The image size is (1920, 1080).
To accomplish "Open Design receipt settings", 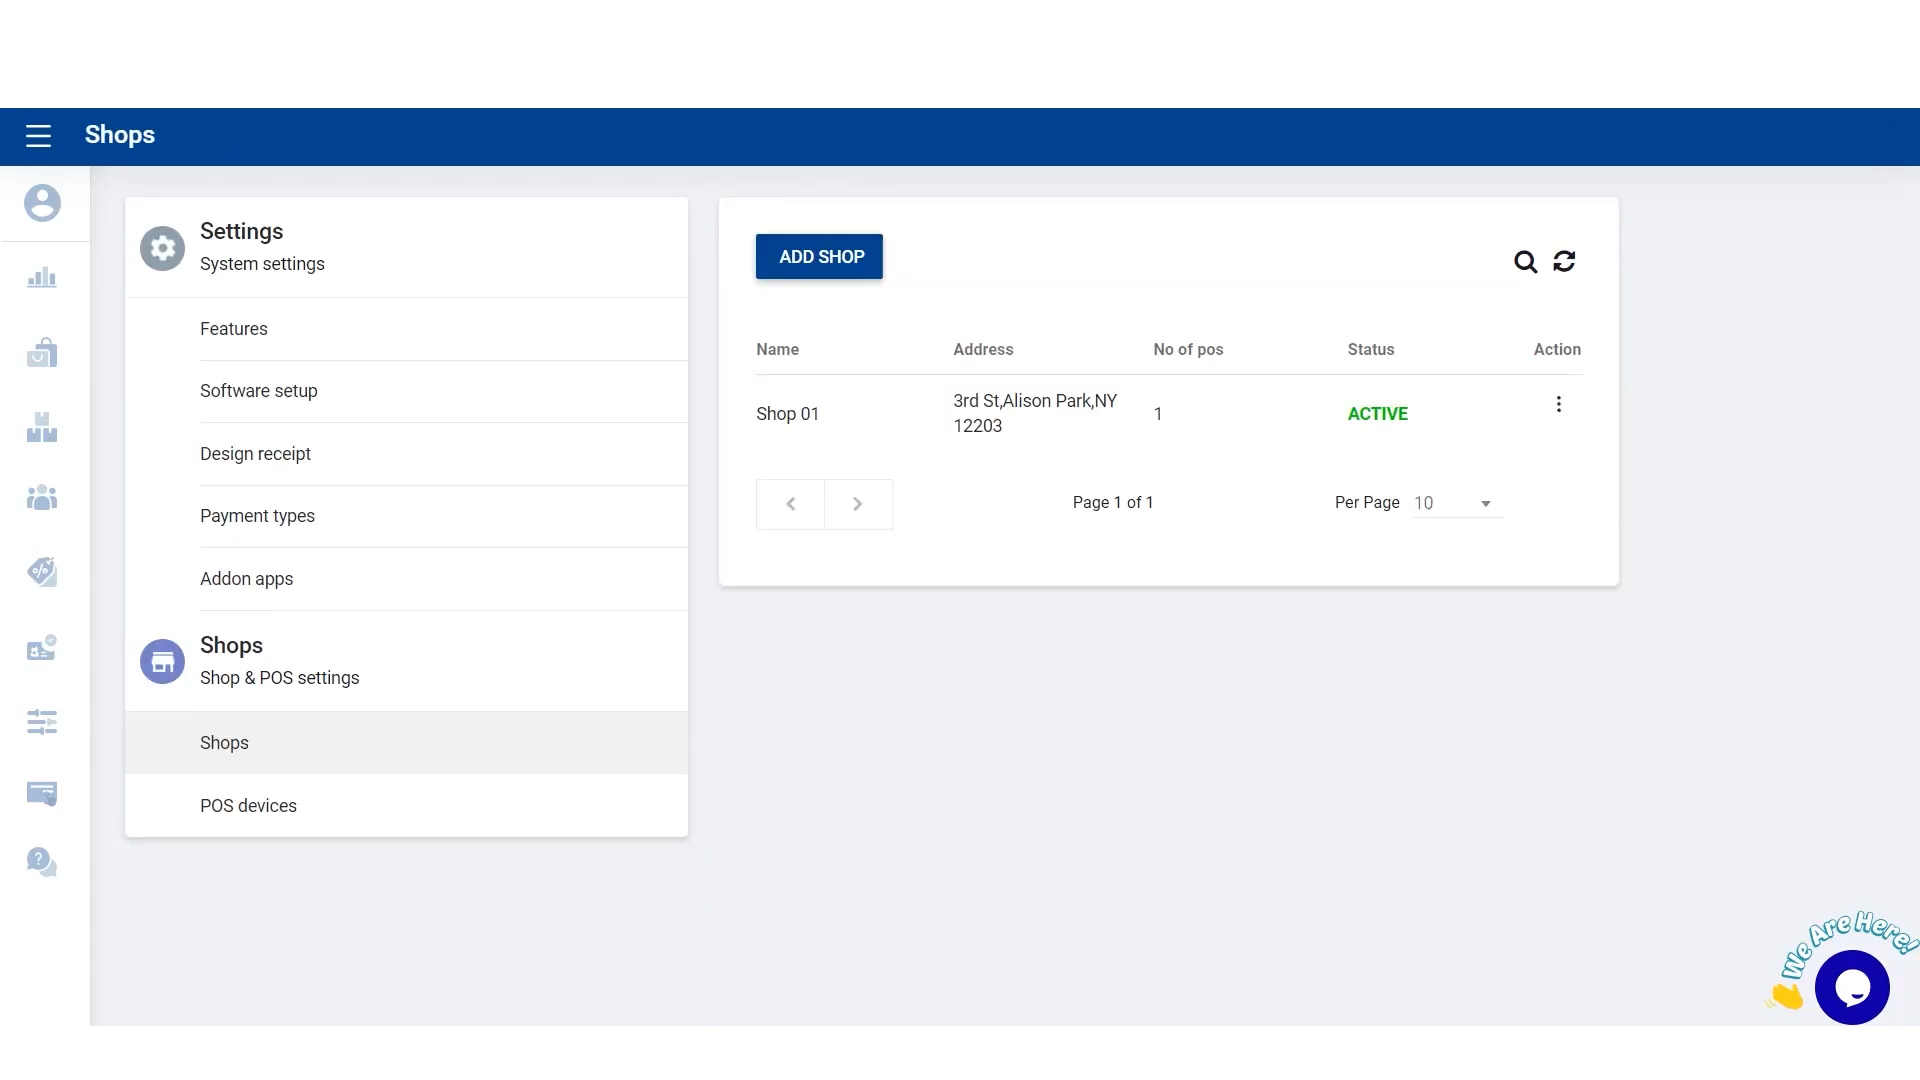I will [x=255, y=454].
